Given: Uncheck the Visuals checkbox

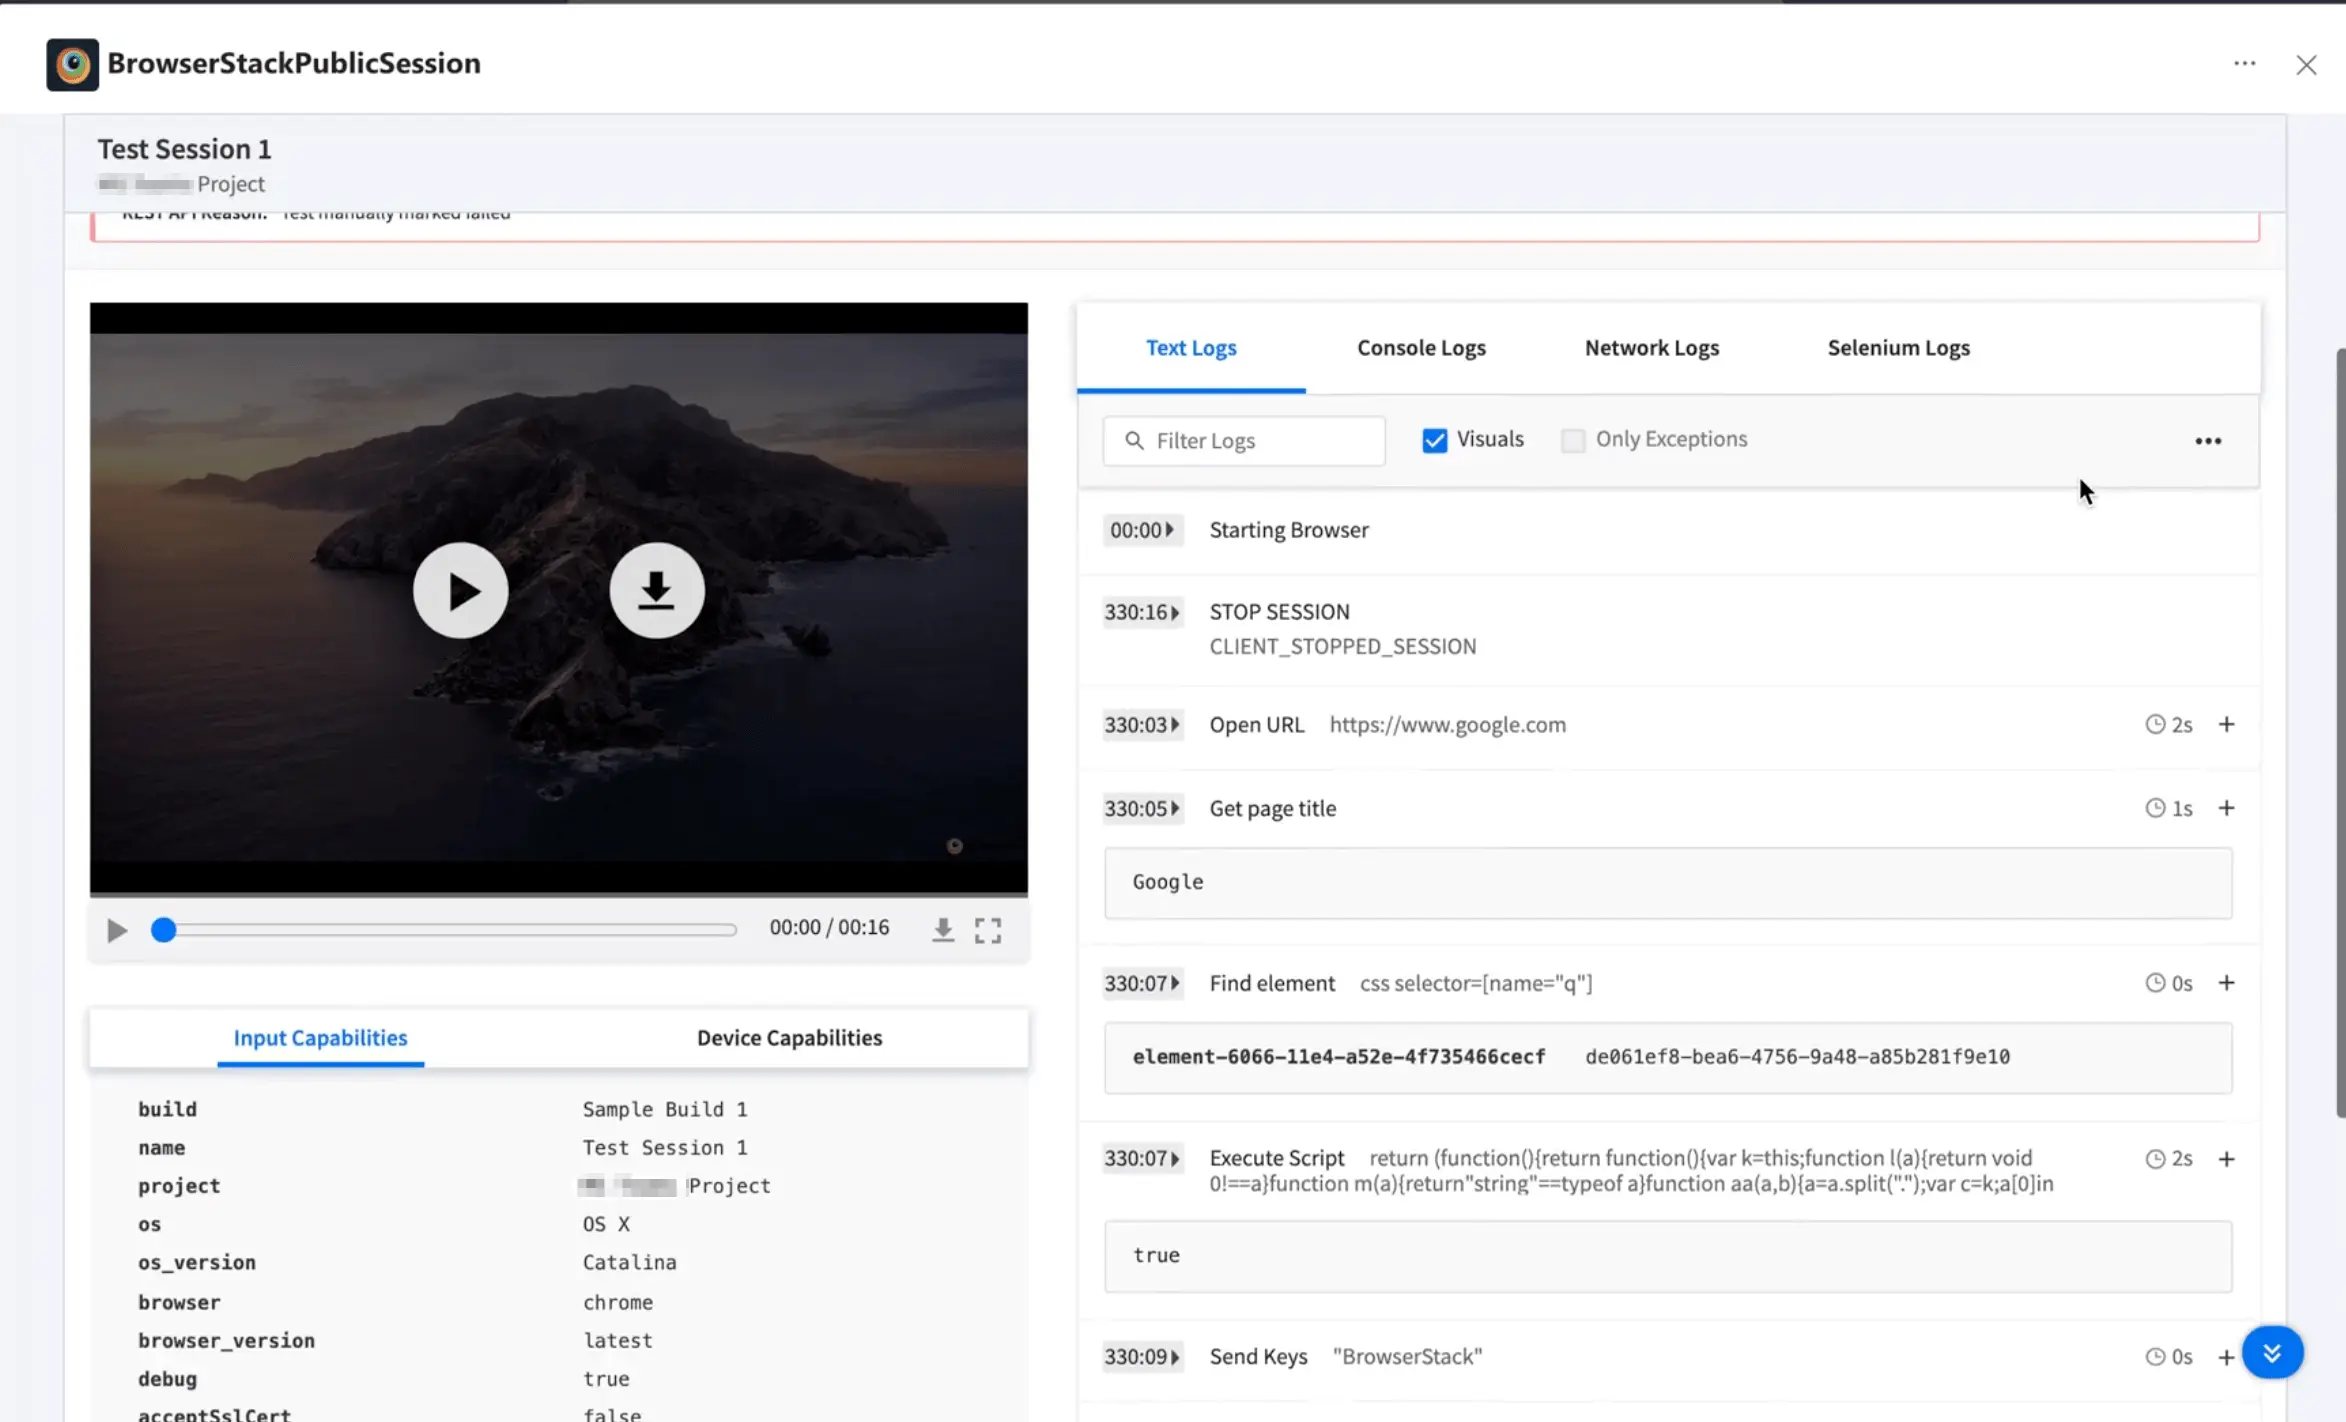Looking at the screenshot, I should click(1434, 440).
